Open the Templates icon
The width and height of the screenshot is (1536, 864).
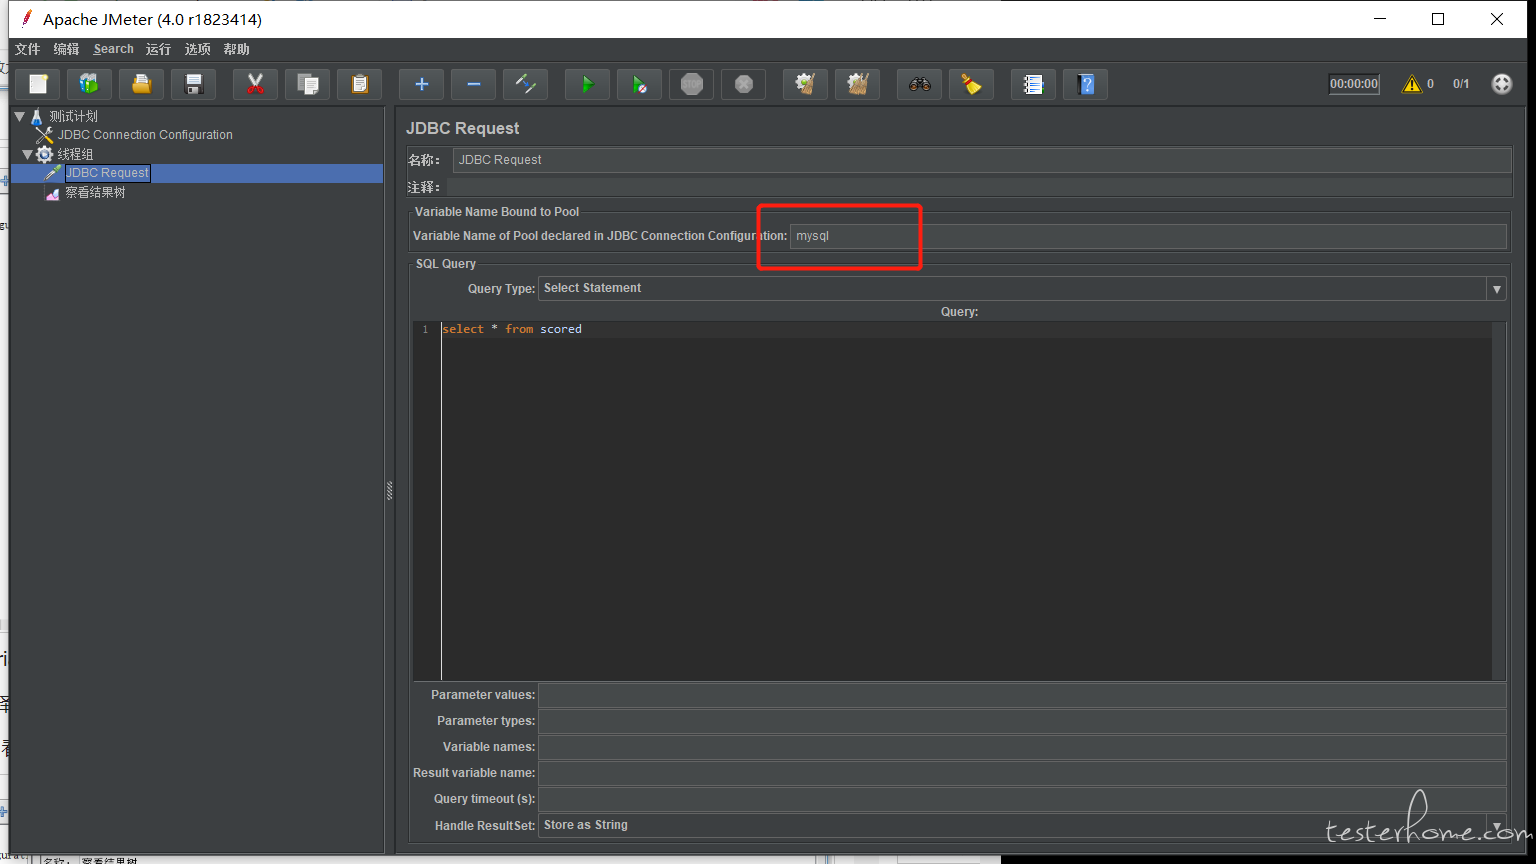pyautogui.click(x=90, y=84)
